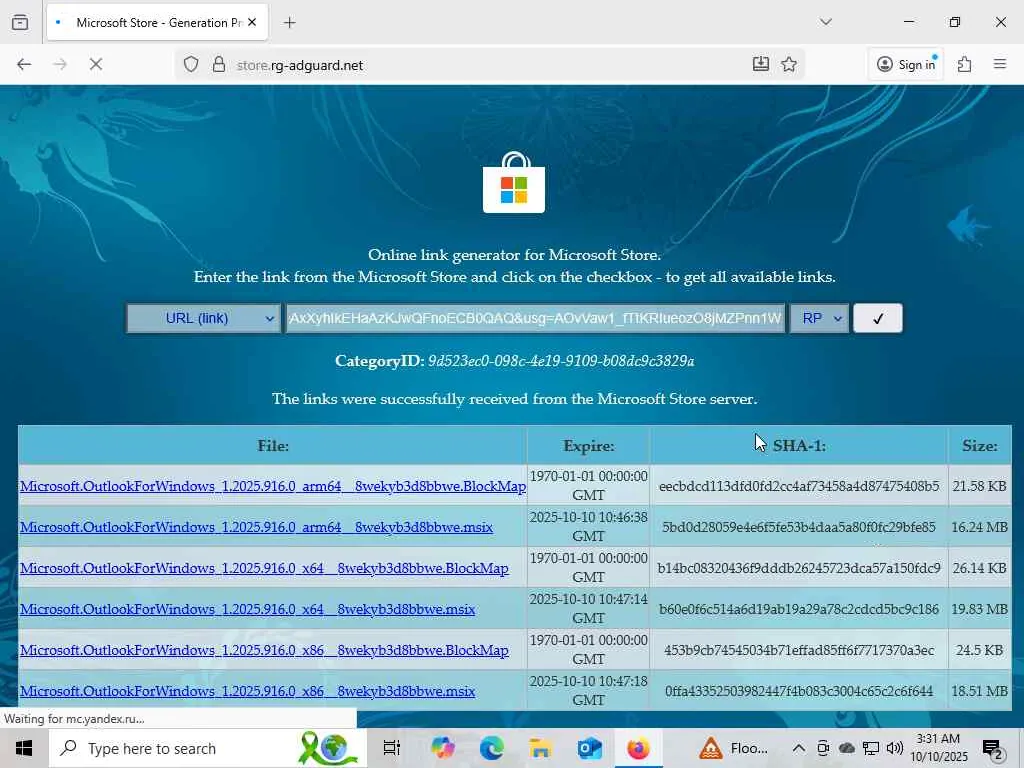The image size is (1024, 768).
Task: Show hidden system tray icons
Action: [799, 748]
